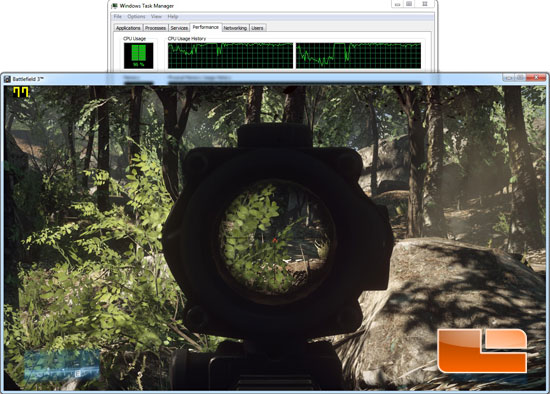Click the red dot reticle inside the scope
The width and height of the screenshot is (550, 394).
click(x=275, y=240)
